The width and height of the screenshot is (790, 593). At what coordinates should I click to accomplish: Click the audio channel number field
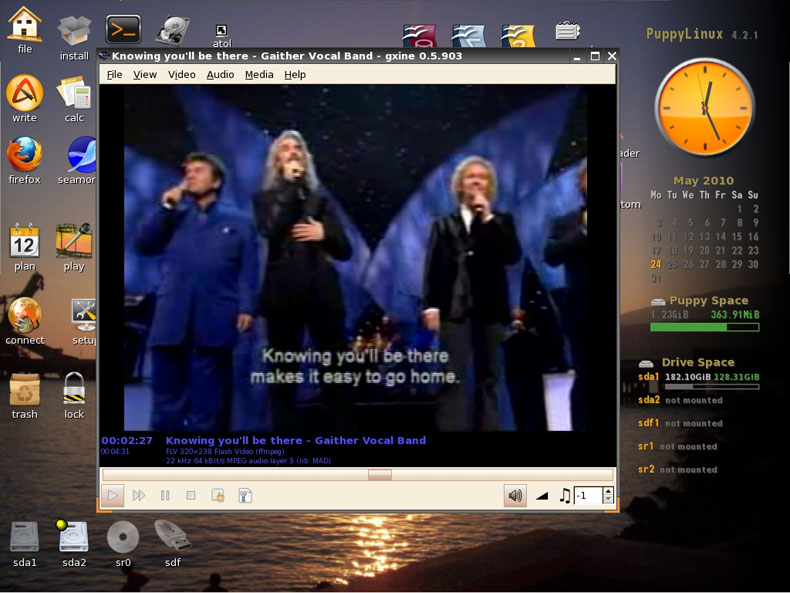(588, 496)
